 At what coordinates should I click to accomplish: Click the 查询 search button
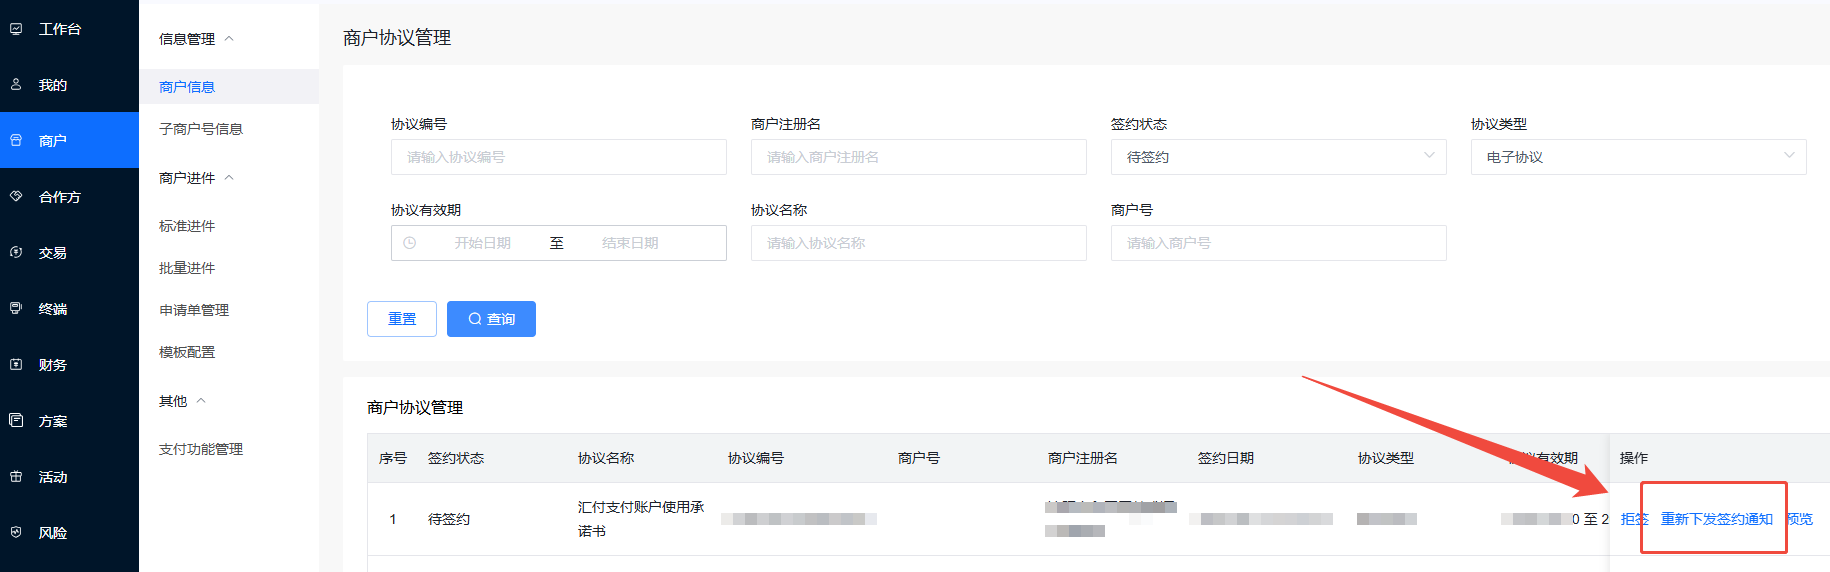pyautogui.click(x=491, y=319)
